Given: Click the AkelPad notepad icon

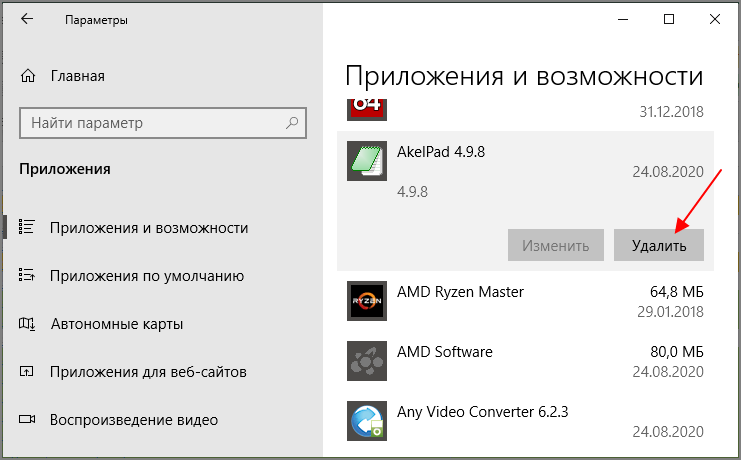Looking at the screenshot, I should click(367, 161).
